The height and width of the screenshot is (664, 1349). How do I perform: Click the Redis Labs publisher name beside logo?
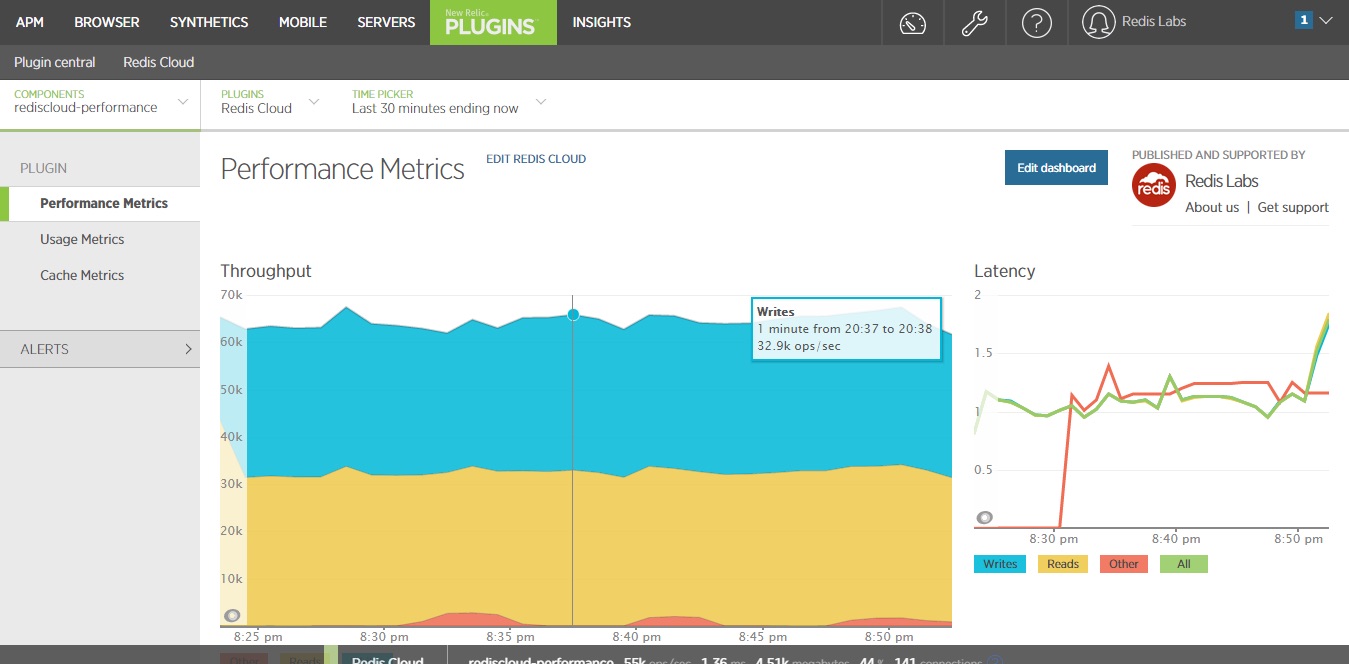pyautogui.click(x=1222, y=181)
